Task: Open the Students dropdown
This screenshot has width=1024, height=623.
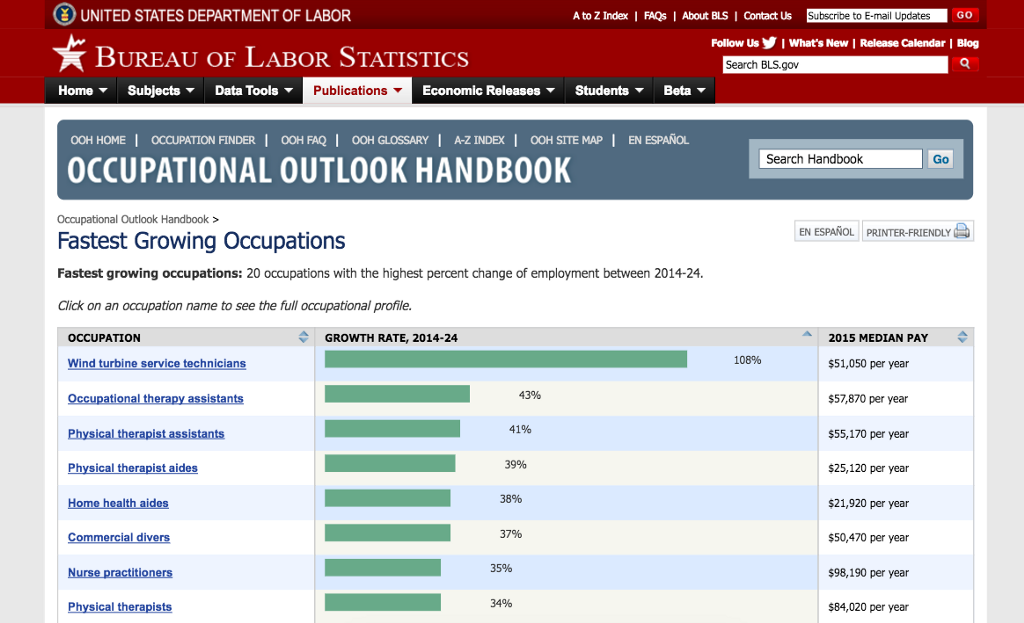Action: click(609, 91)
